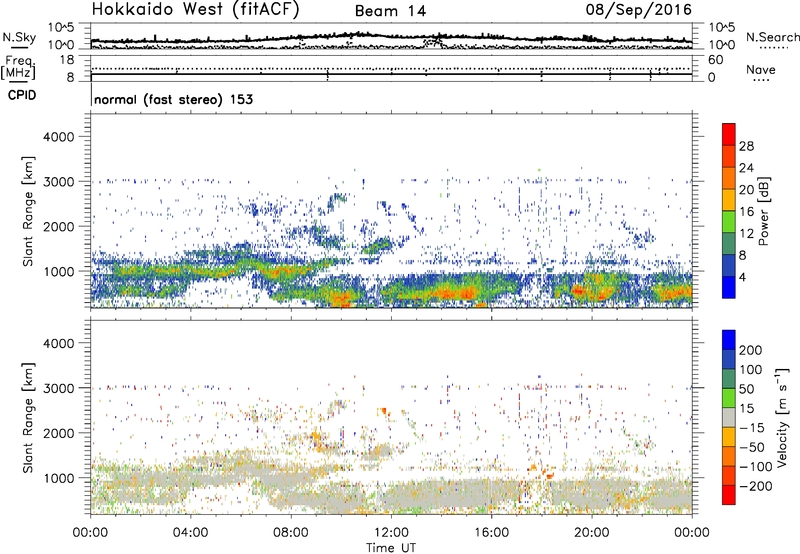Click the "20:00" time axis tick label
This screenshot has height=554, width=800.
tap(591, 533)
